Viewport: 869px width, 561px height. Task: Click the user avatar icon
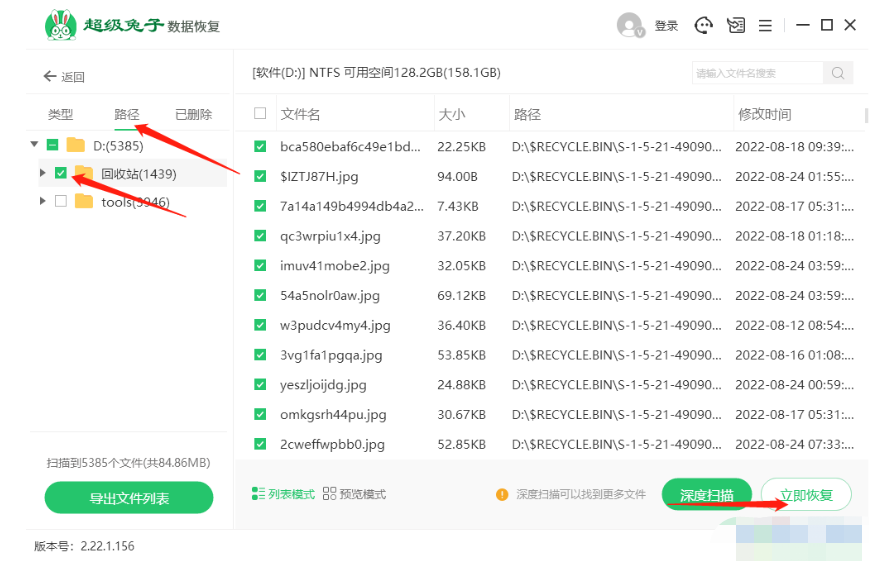pyautogui.click(x=630, y=26)
